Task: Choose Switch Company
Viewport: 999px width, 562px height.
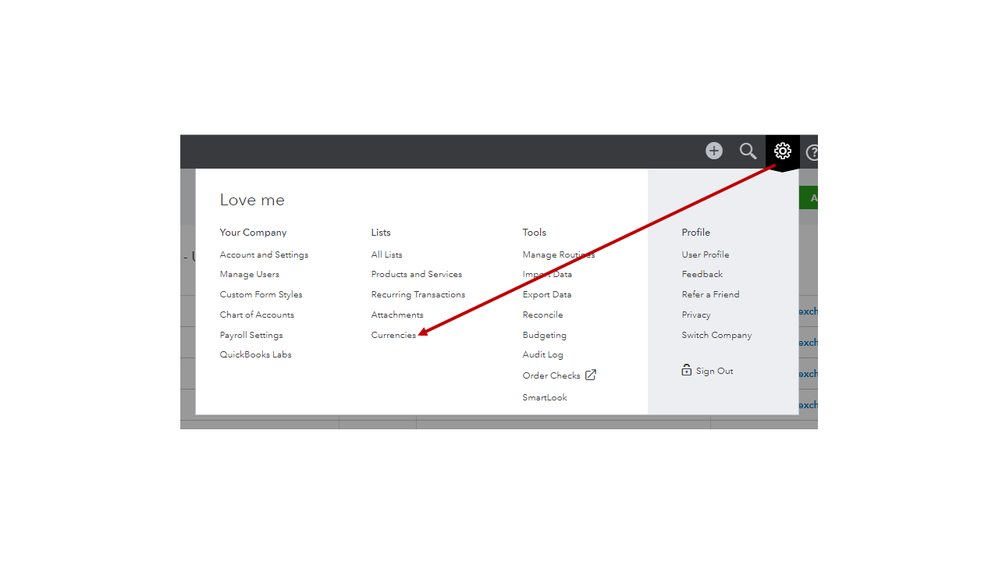Action: click(x=717, y=335)
